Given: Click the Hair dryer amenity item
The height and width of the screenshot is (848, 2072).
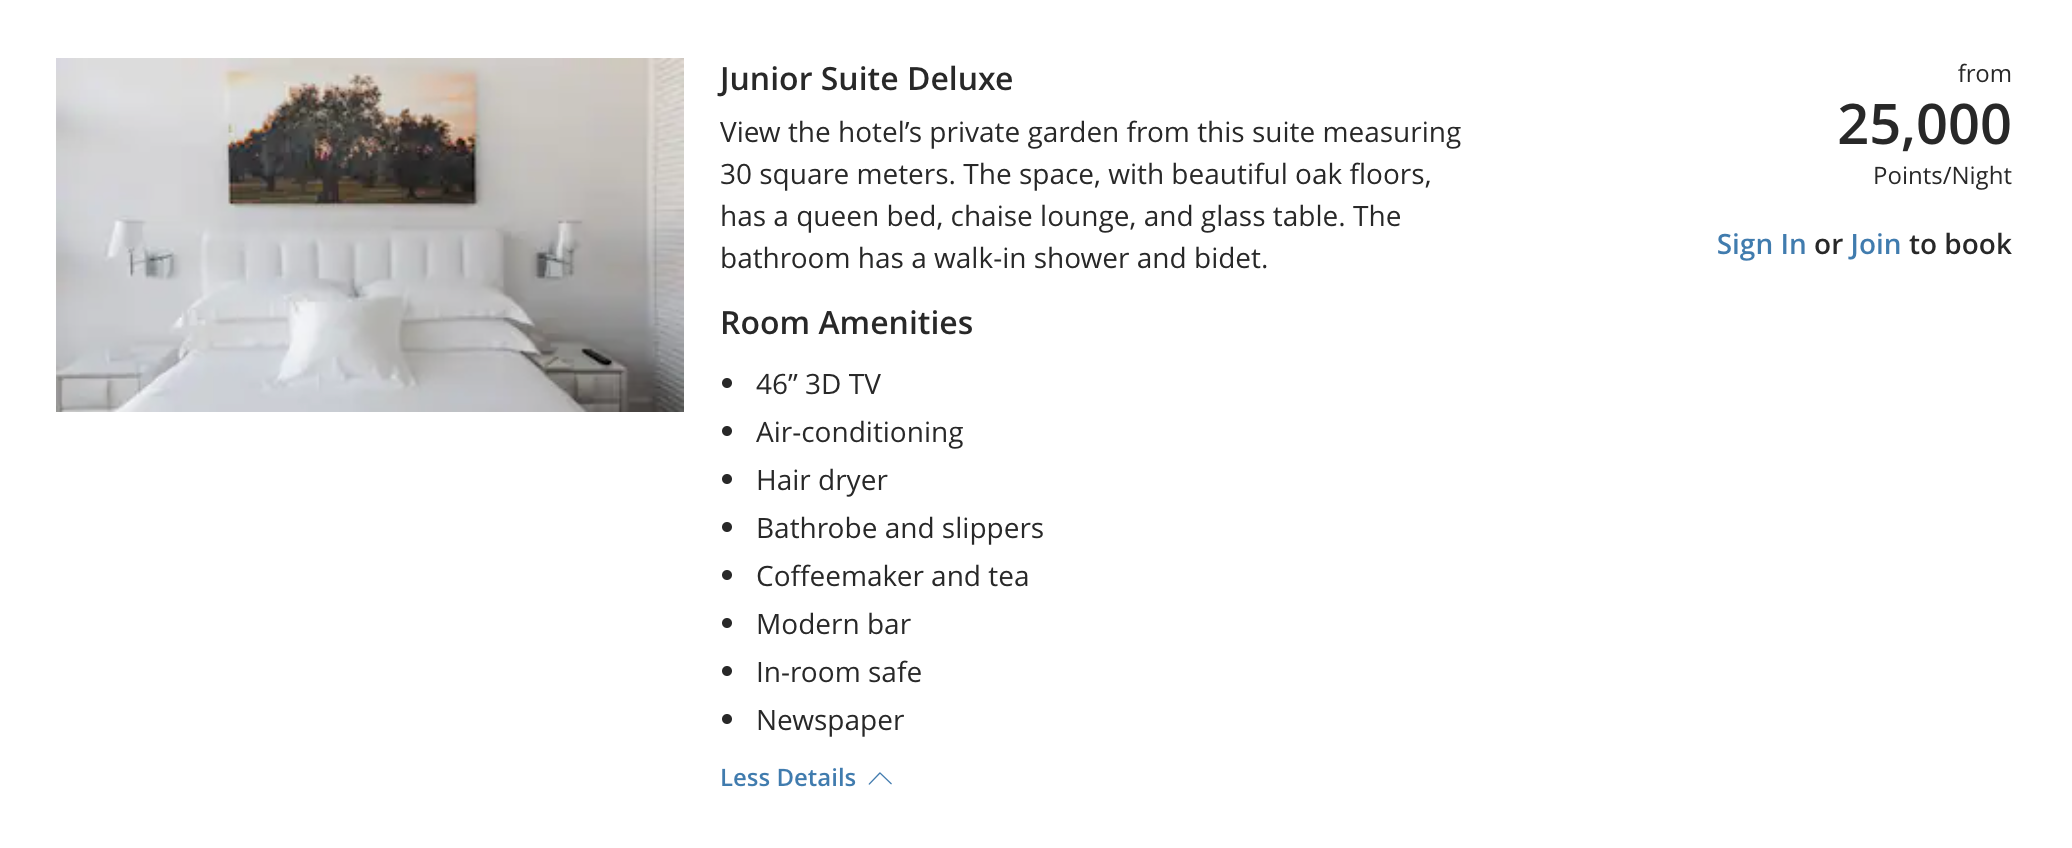Looking at the screenshot, I should pyautogui.click(x=821, y=480).
